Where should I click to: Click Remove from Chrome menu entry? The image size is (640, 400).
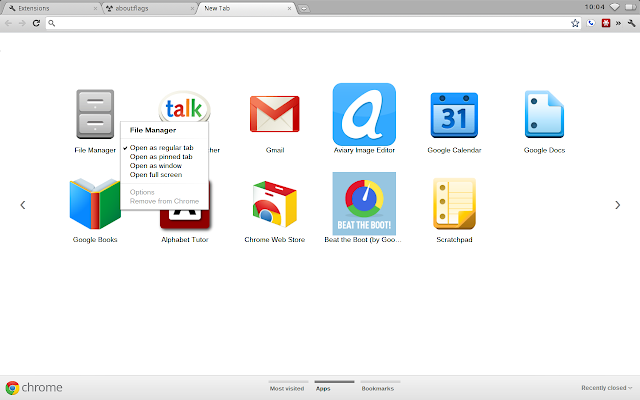click(x=164, y=201)
